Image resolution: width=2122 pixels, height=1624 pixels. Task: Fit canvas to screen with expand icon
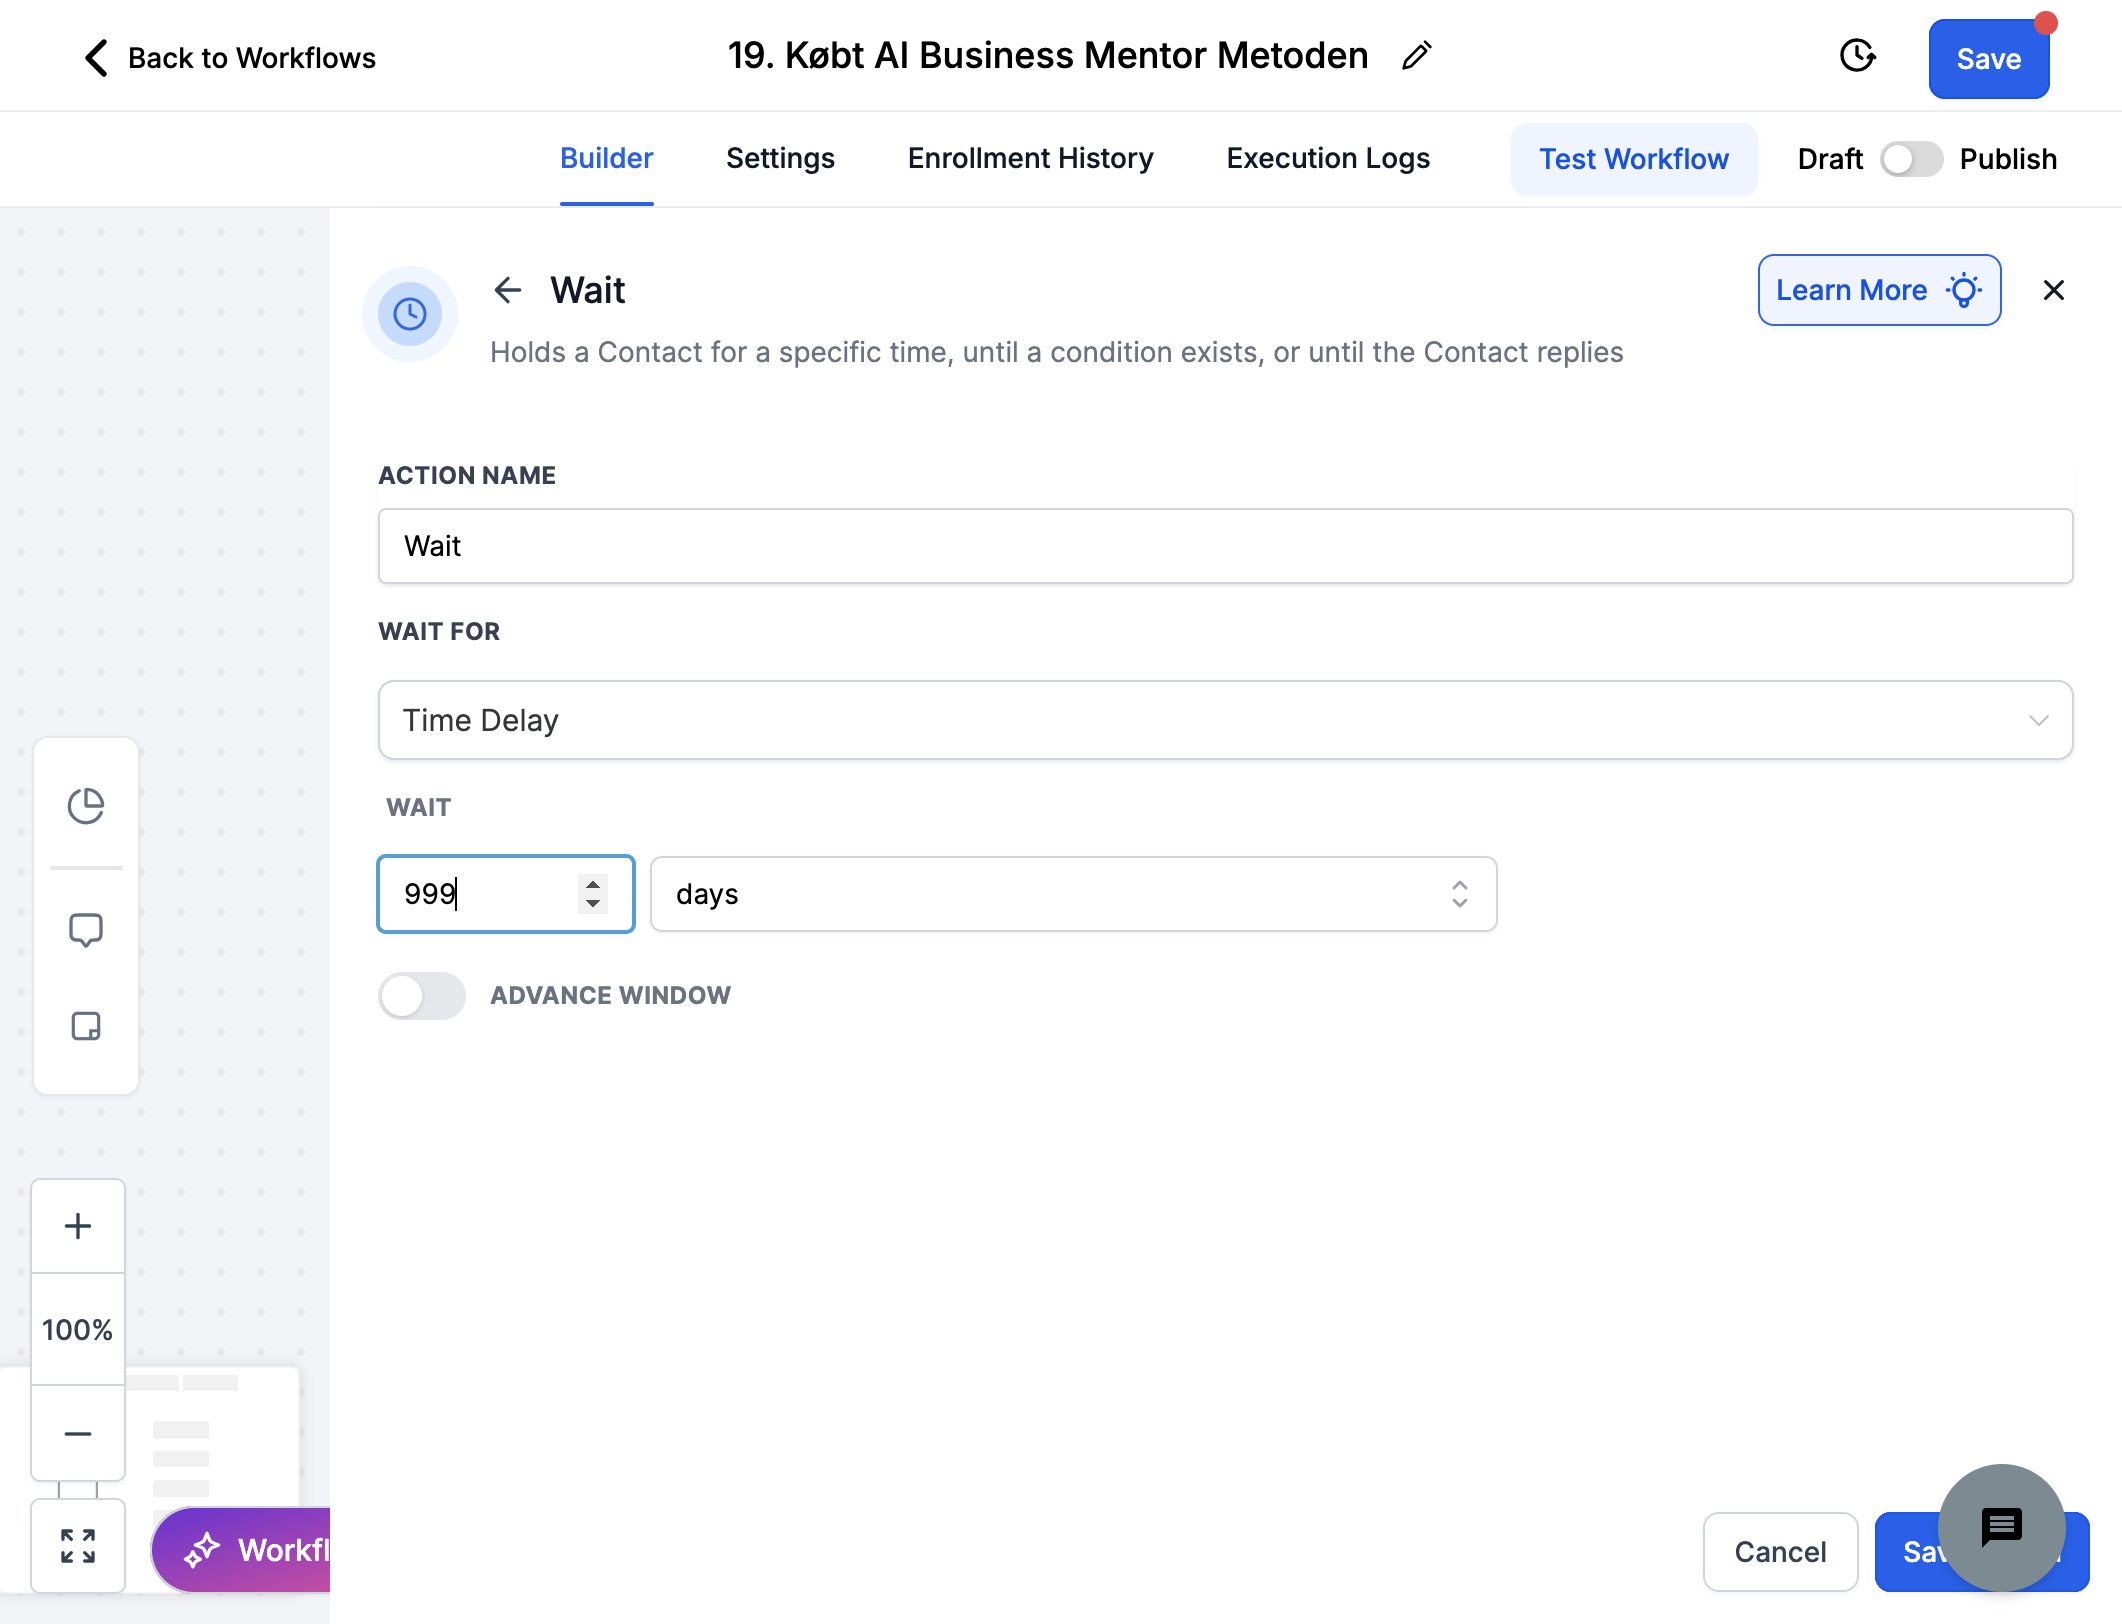[x=78, y=1546]
